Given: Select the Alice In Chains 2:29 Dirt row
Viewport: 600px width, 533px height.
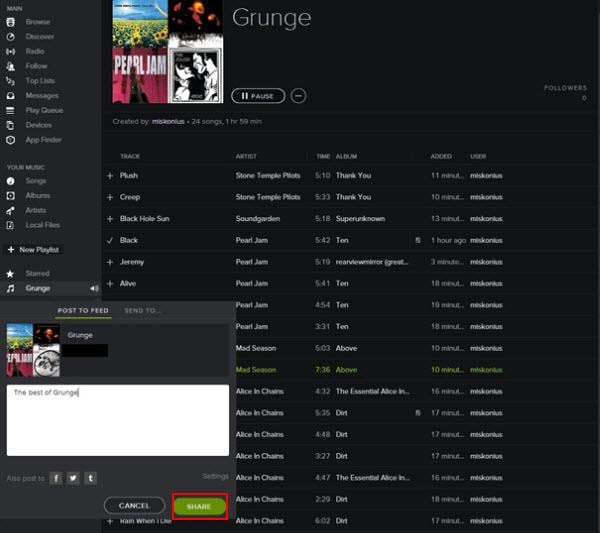Looking at the screenshot, I should [x=369, y=499].
